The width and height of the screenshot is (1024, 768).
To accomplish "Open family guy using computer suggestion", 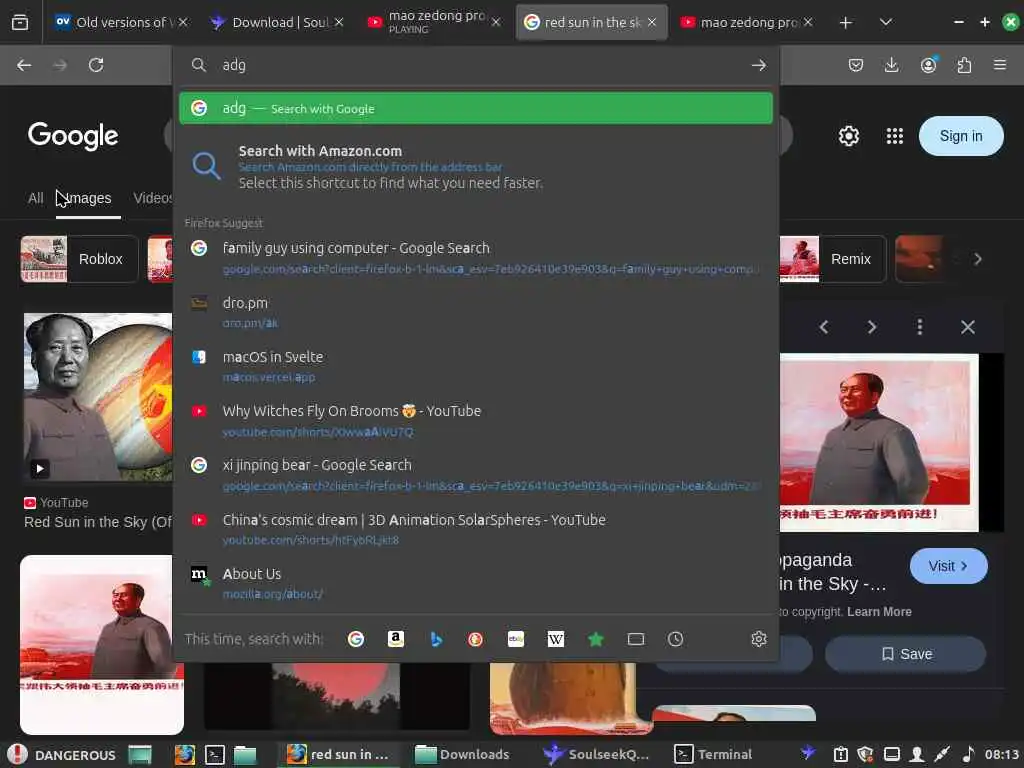I will tap(475, 258).
